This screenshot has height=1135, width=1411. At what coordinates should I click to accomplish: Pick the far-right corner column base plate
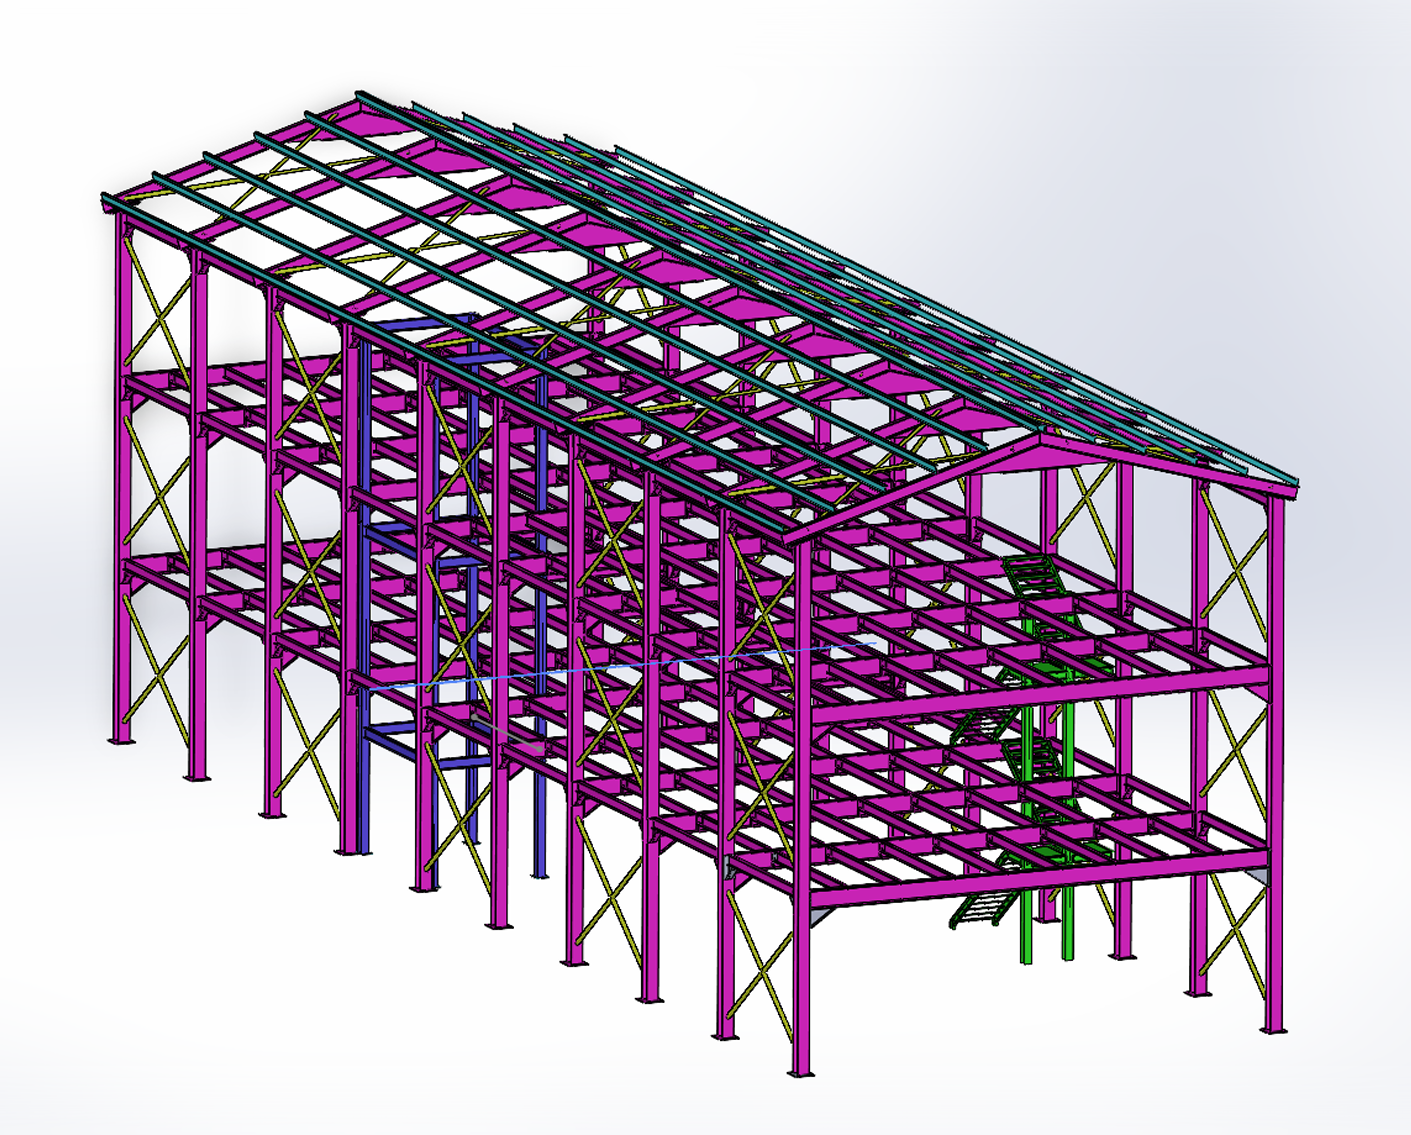point(1272,1031)
